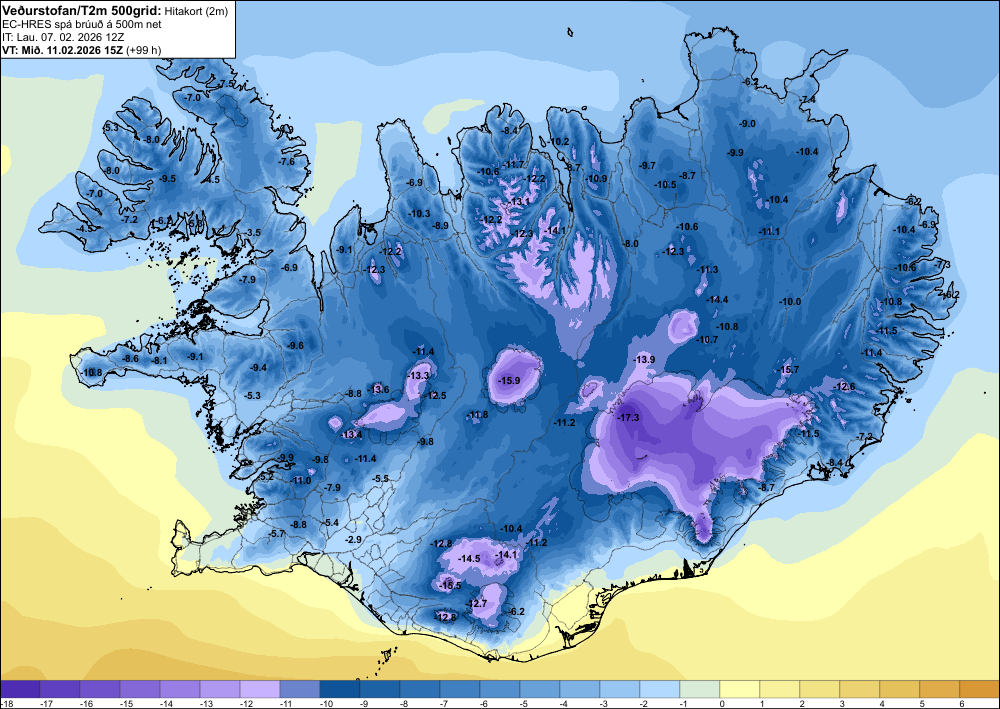The width and height of the screenshot is (1000, 709).
Task: Click the -5.5 temperature label
Action: click(x=381, y=478)
